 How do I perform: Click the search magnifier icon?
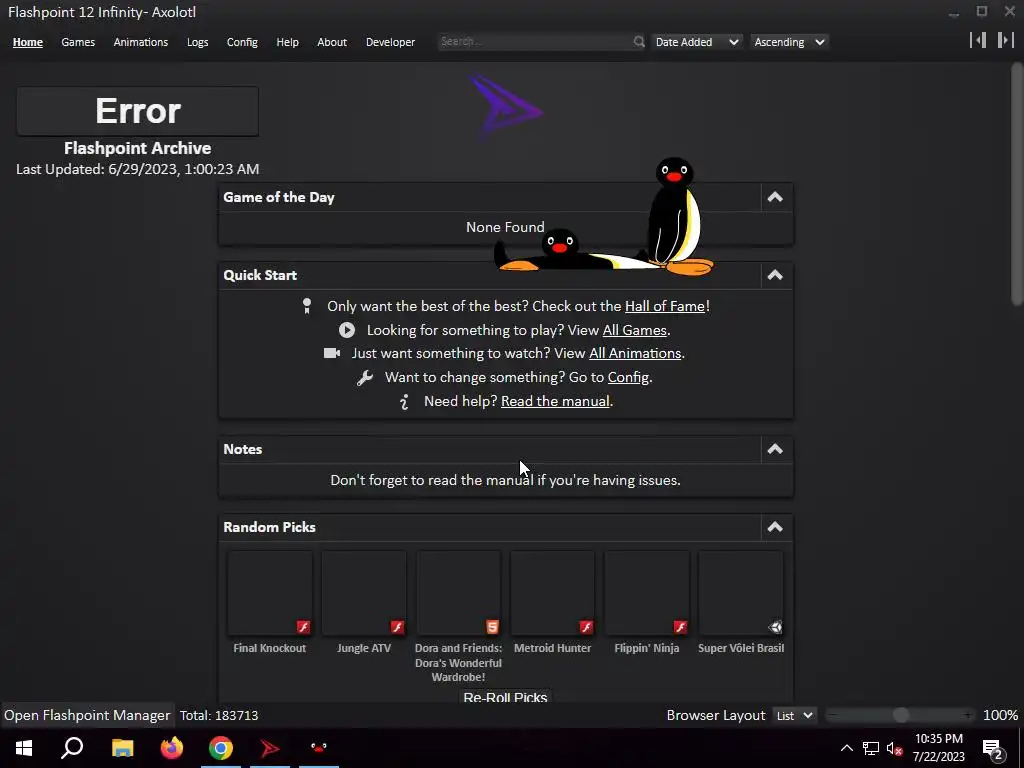coord(639,42)
